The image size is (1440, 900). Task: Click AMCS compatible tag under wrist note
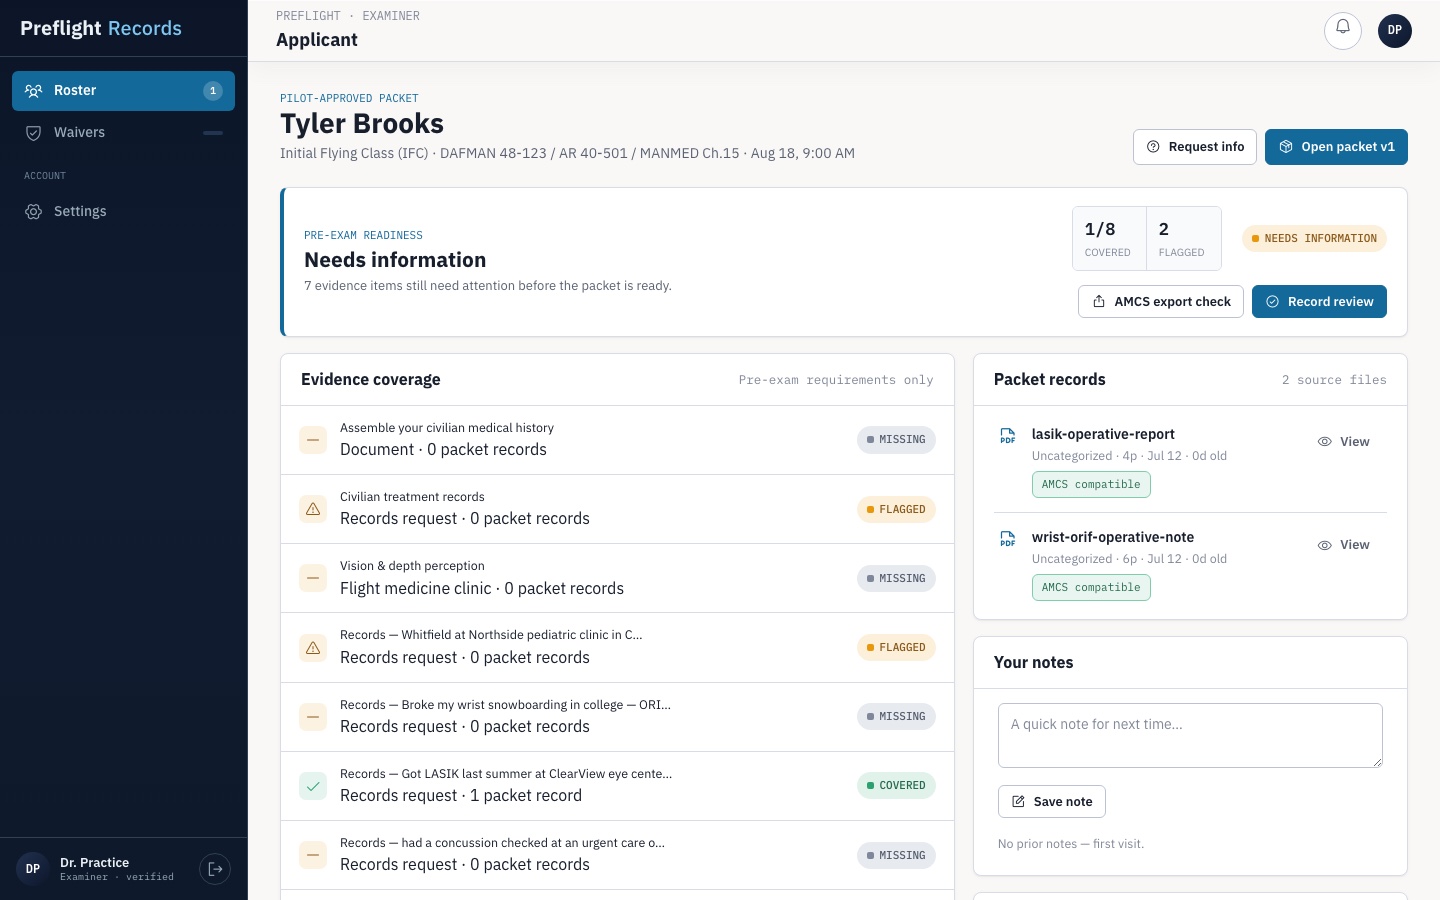(1091, 588)
